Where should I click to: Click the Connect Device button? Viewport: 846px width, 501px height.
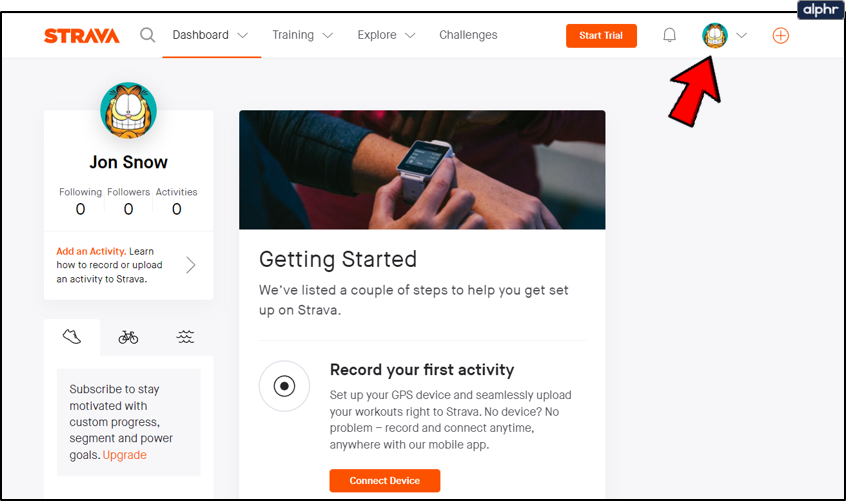coord(385,481)
